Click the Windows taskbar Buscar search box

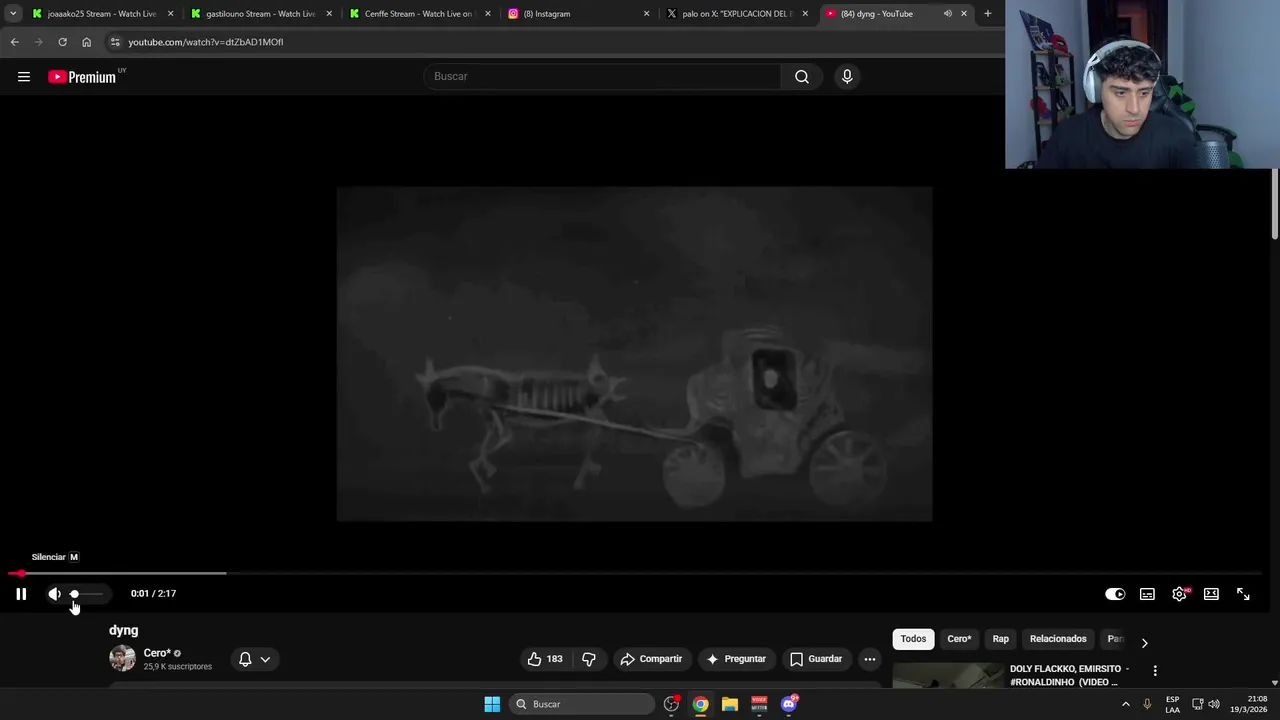(584, 704)
